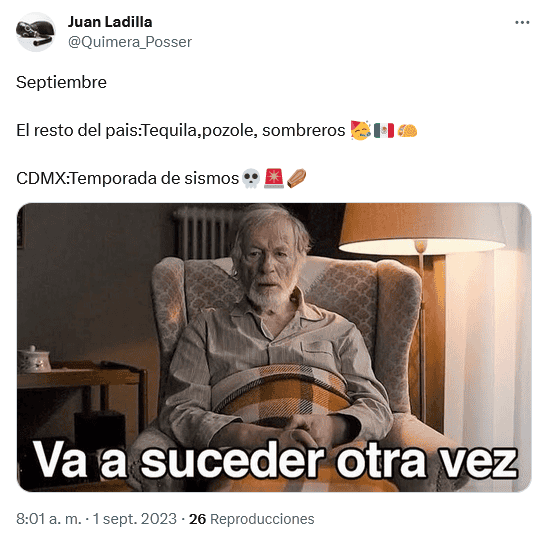Select the 'Va a suceder otra vez' caption
The image size is (548, 534).
point(275,460)
